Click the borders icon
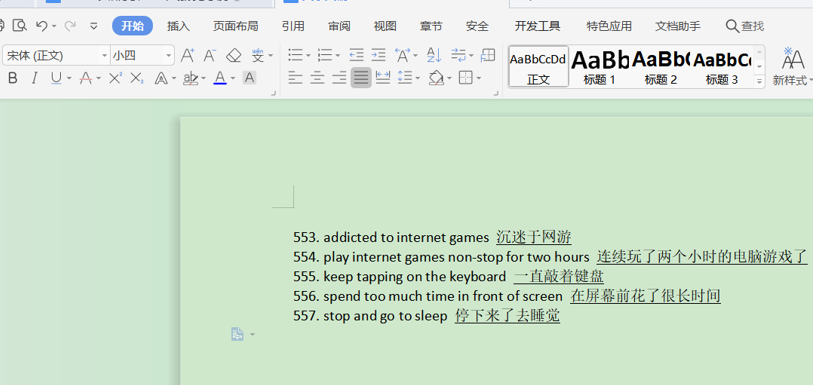813x385 pixels. [466, 78]
